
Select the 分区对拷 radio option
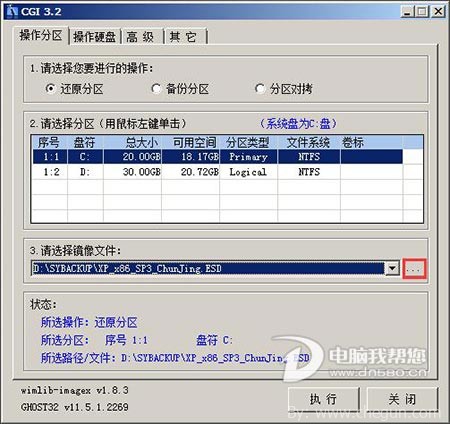pos(284,89)
